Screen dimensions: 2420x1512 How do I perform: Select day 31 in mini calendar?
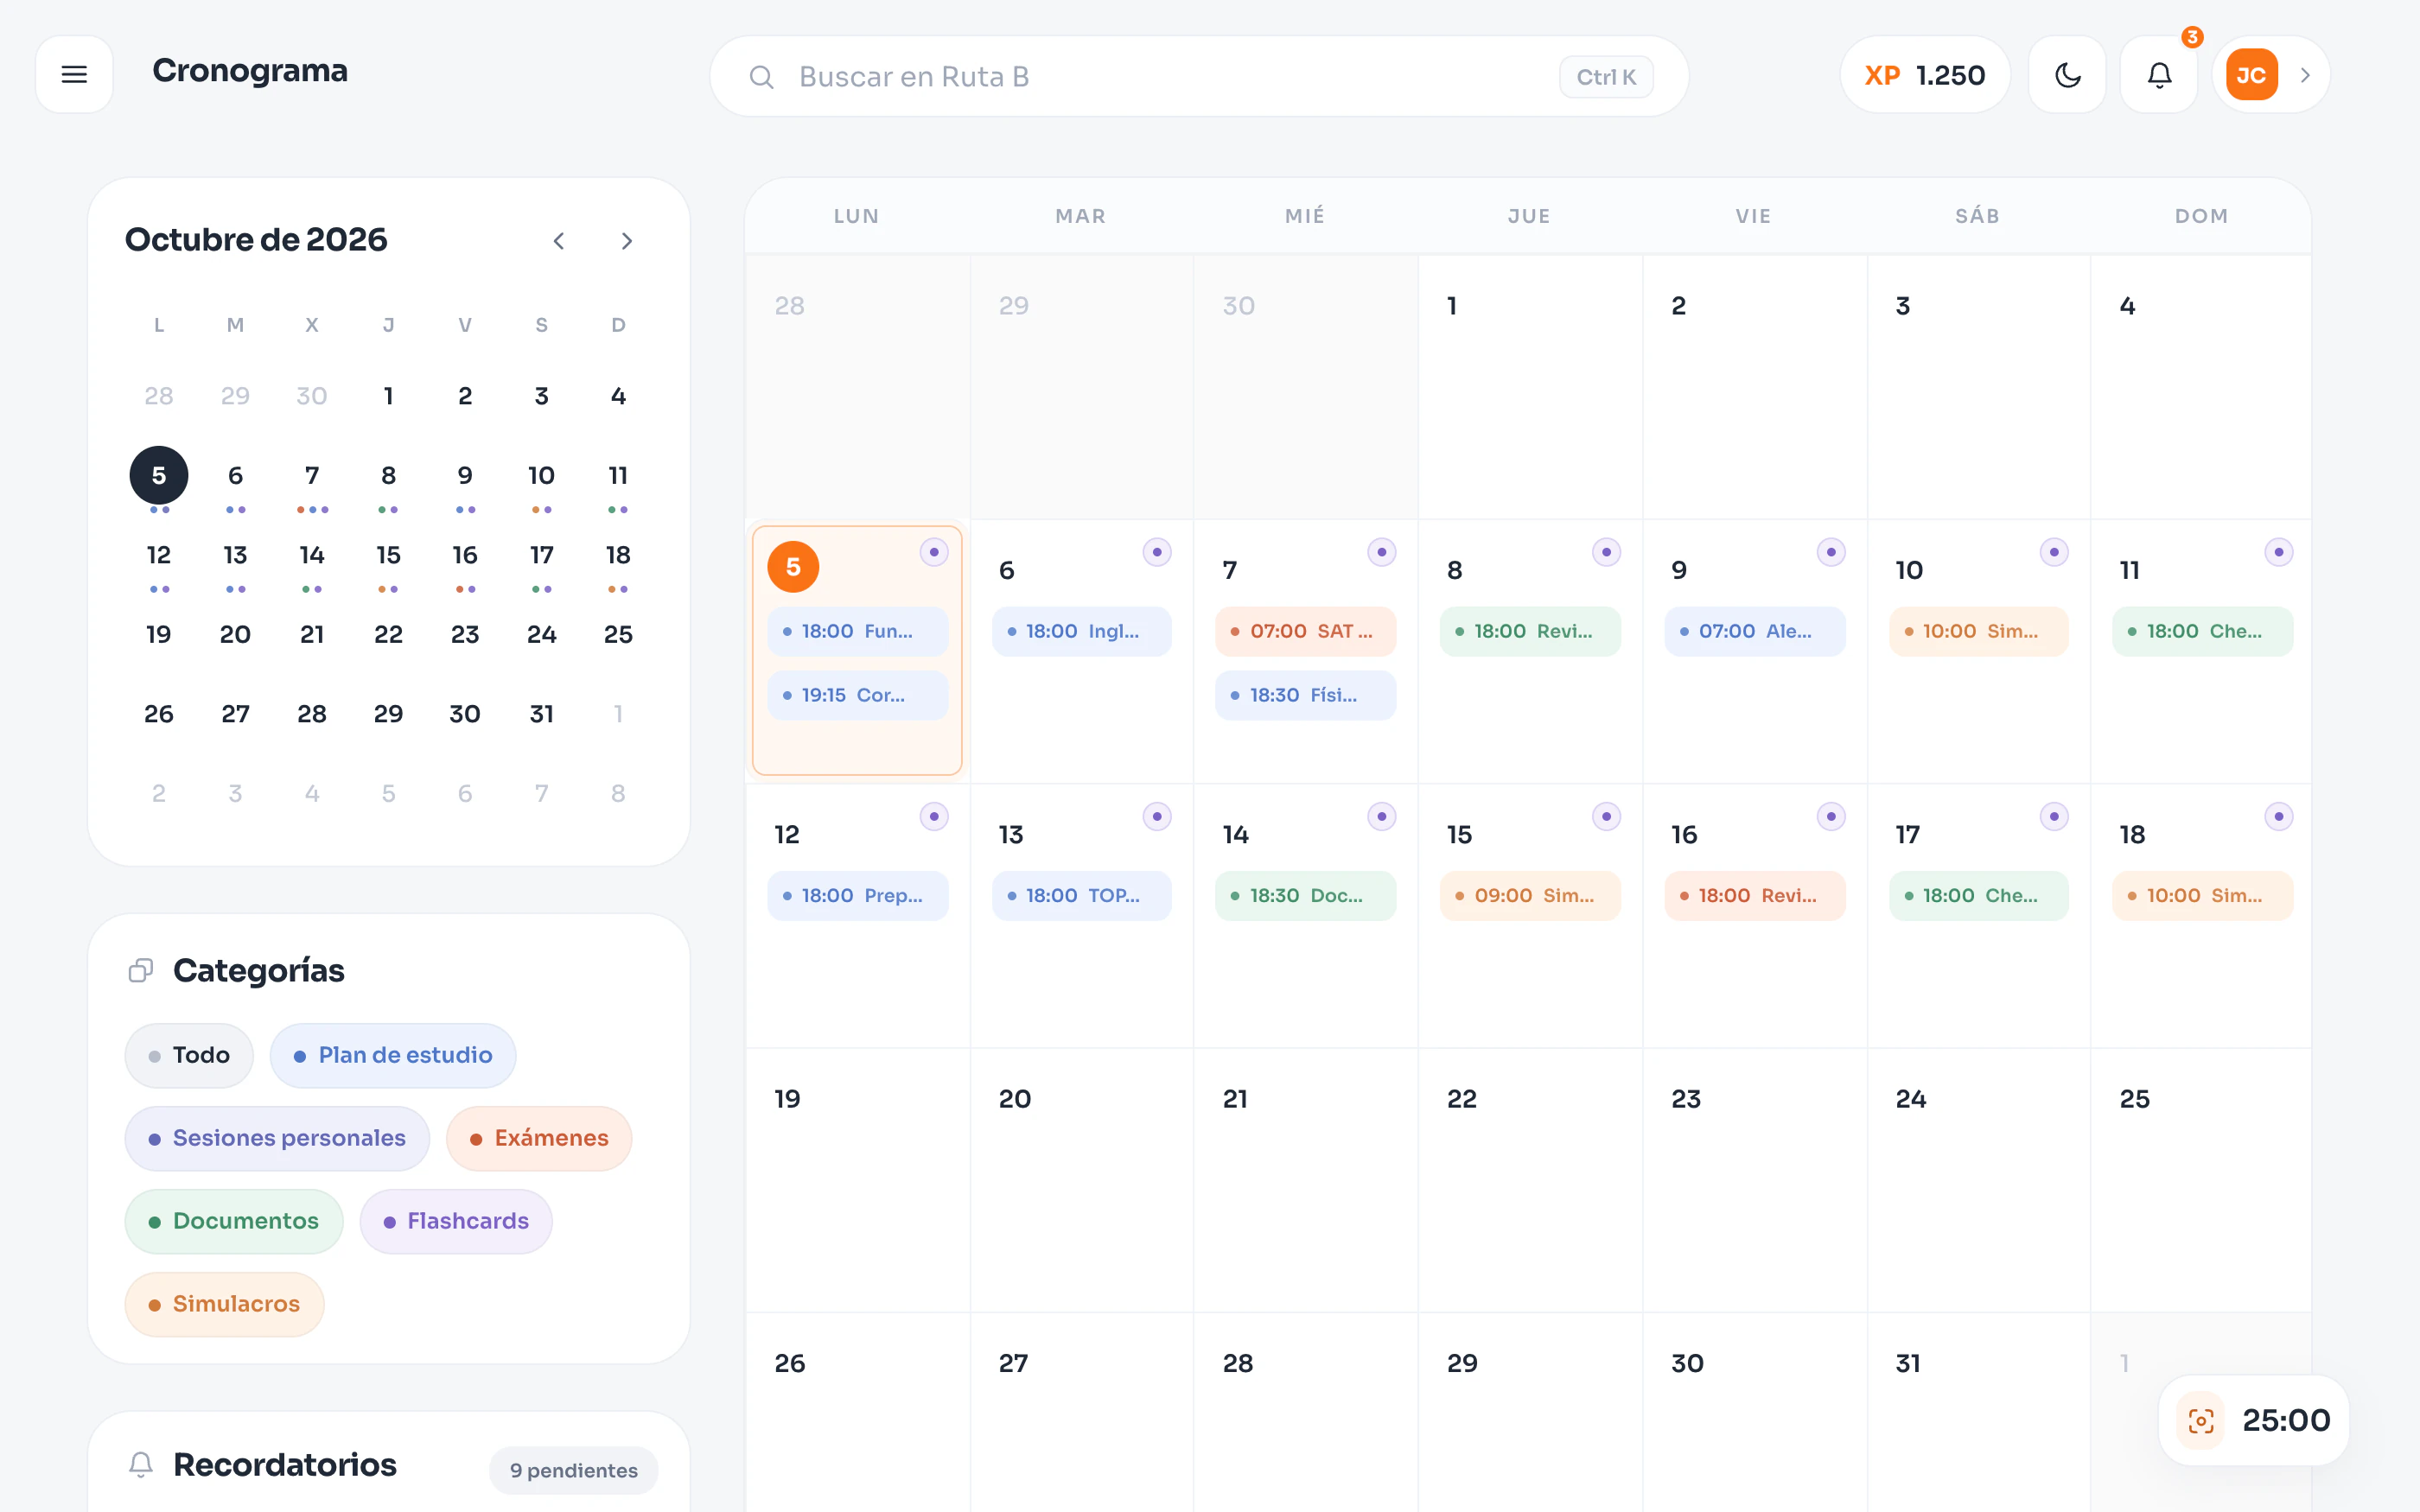pos(541,714)
